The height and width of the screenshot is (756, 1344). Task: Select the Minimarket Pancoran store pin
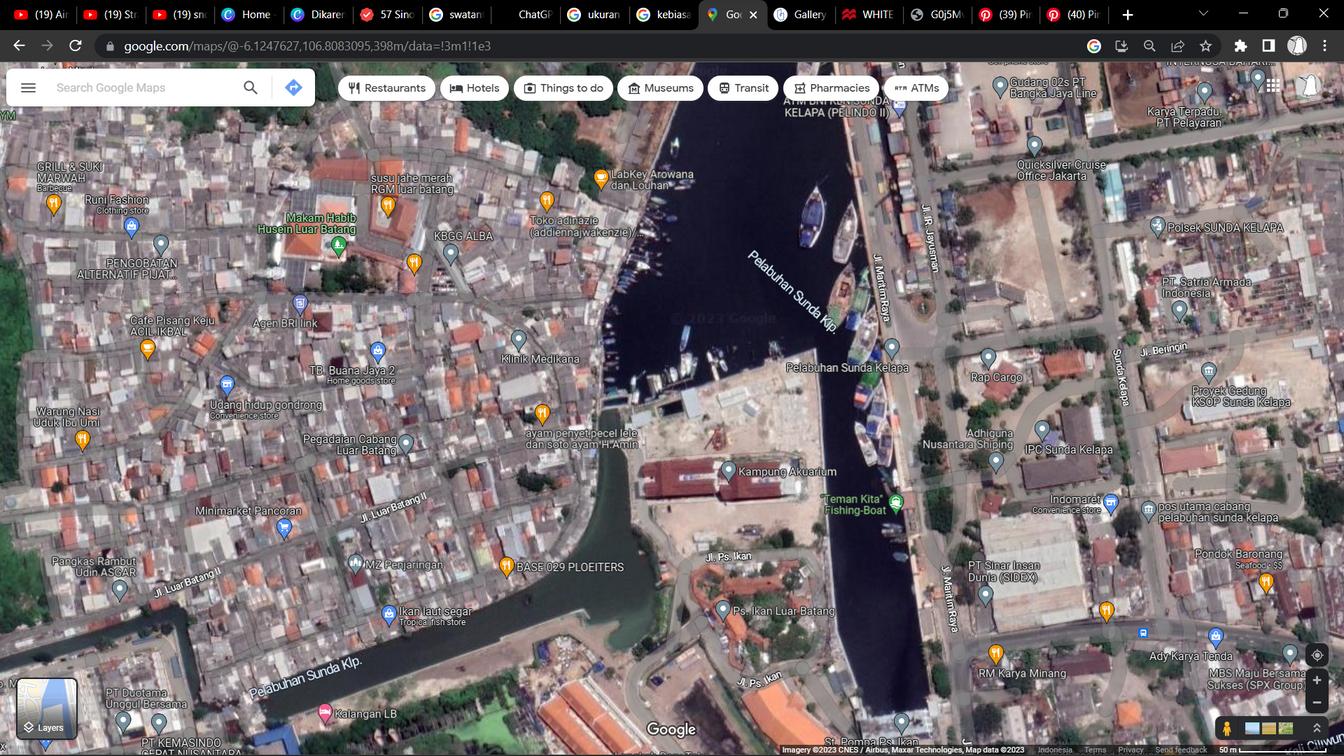(x=284, y=527)
